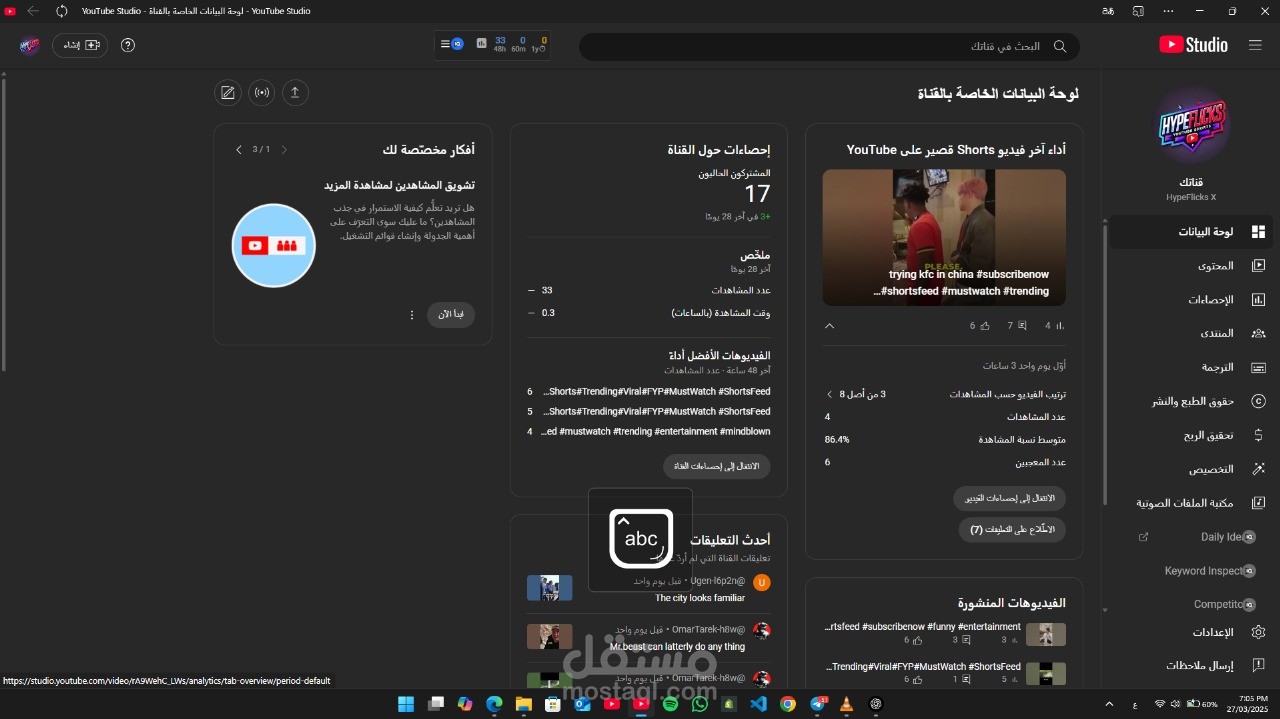Open الإعدادات settings gear item
Image resolution: width=1280 pixels, height=719 pixels.
pos(1190,632)
